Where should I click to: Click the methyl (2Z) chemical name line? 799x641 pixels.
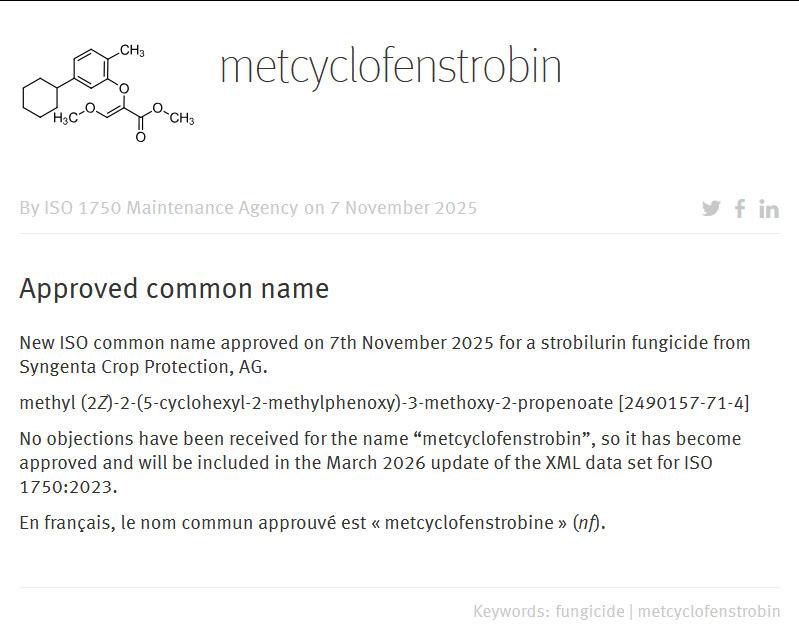coord(315,403)
